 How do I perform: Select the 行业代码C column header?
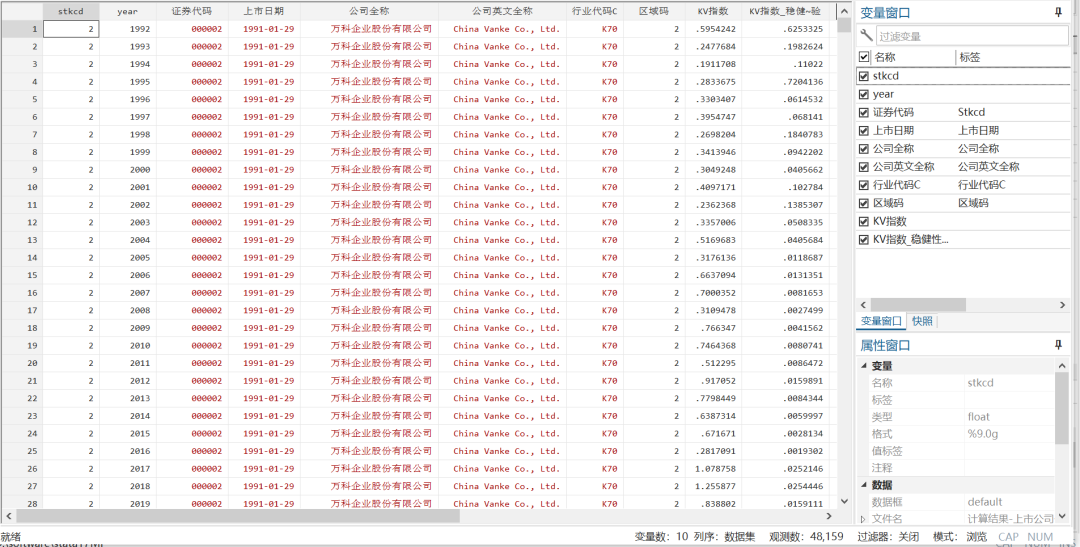click(x=594, y=11)
